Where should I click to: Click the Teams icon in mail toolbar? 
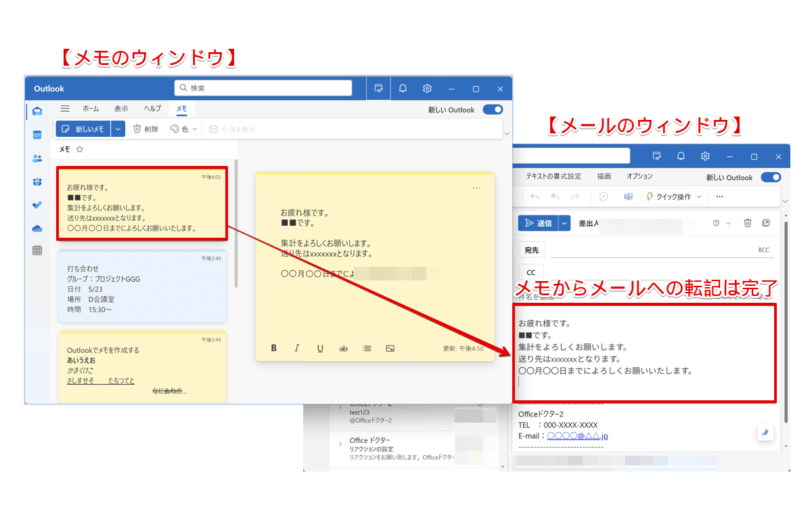628,197
